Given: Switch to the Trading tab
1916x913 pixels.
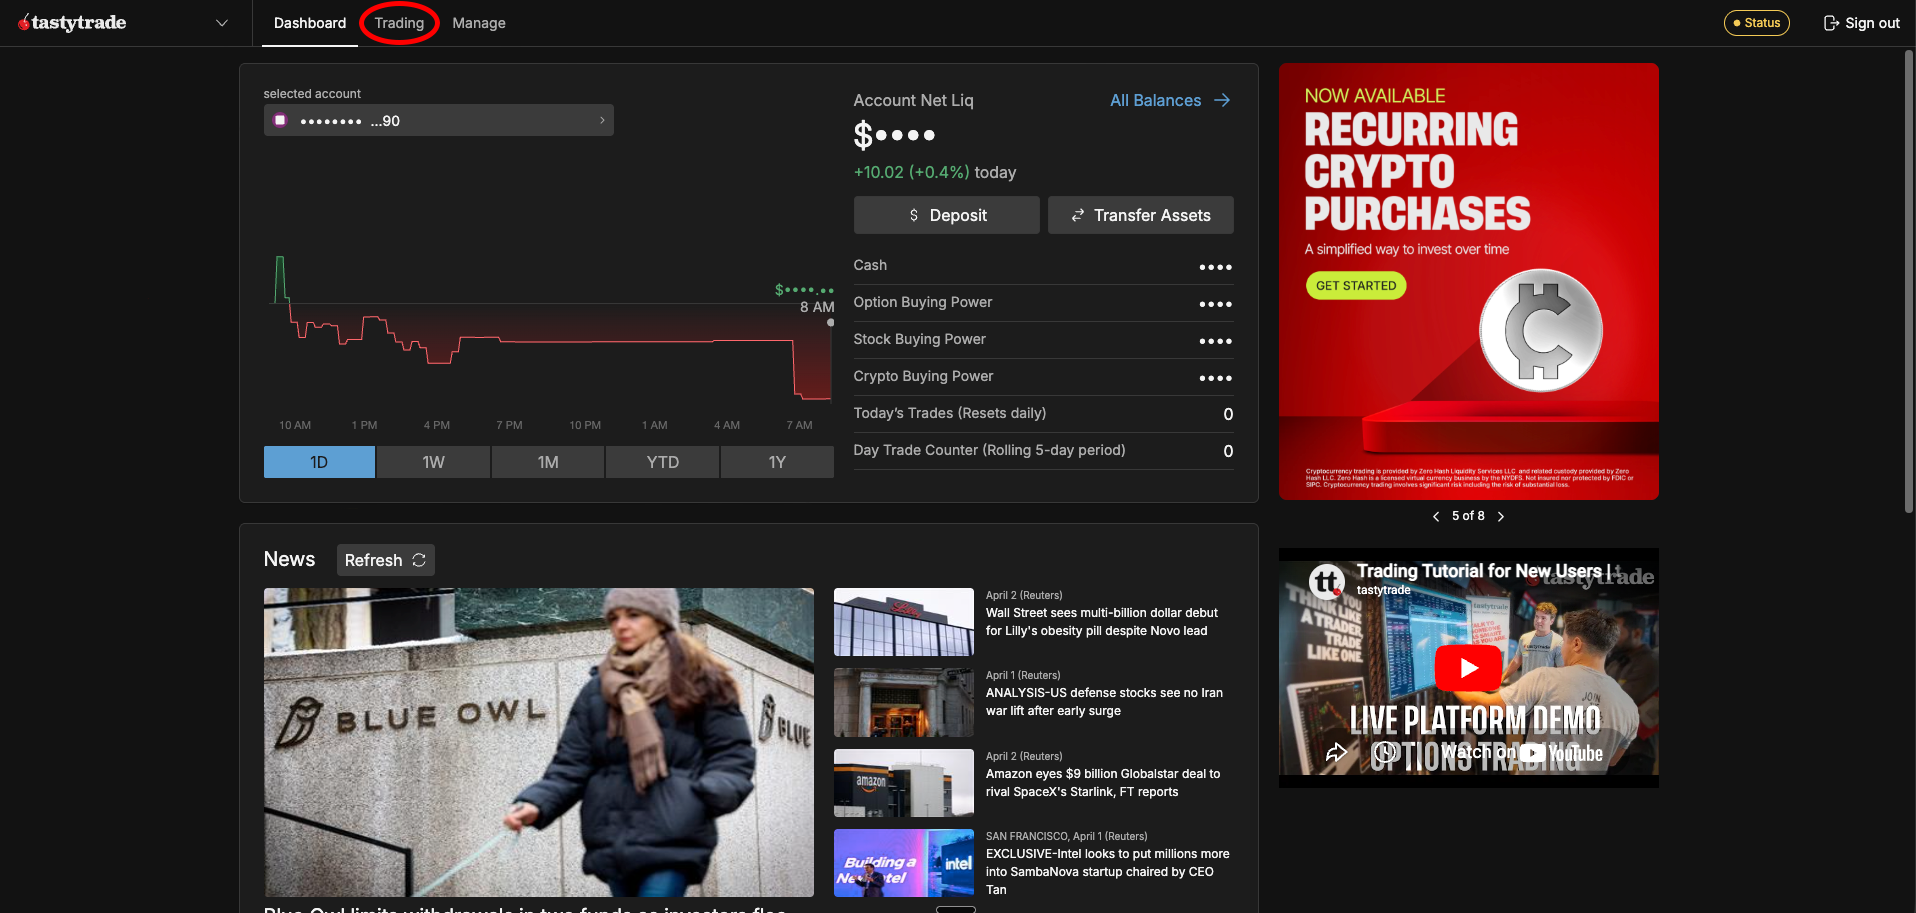Looking at the screenshot, I should (x=399, y=23).
